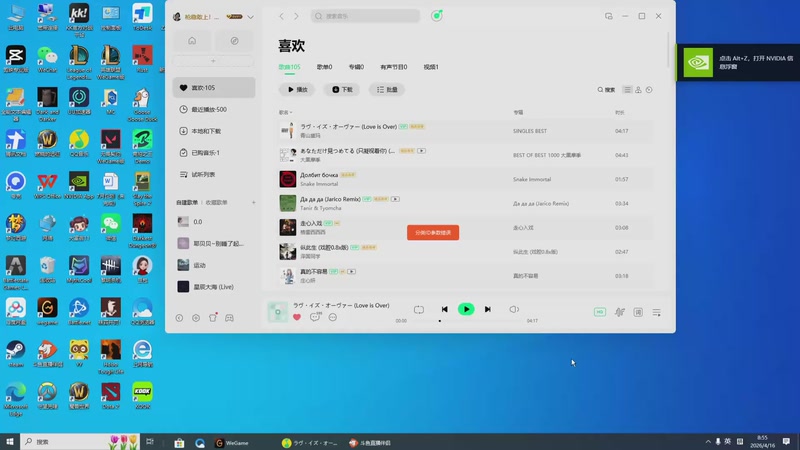Open 最近播放·500 recent plays
Image resolution: width=800 pixels, height=450 pixels.
coord(214,109)
